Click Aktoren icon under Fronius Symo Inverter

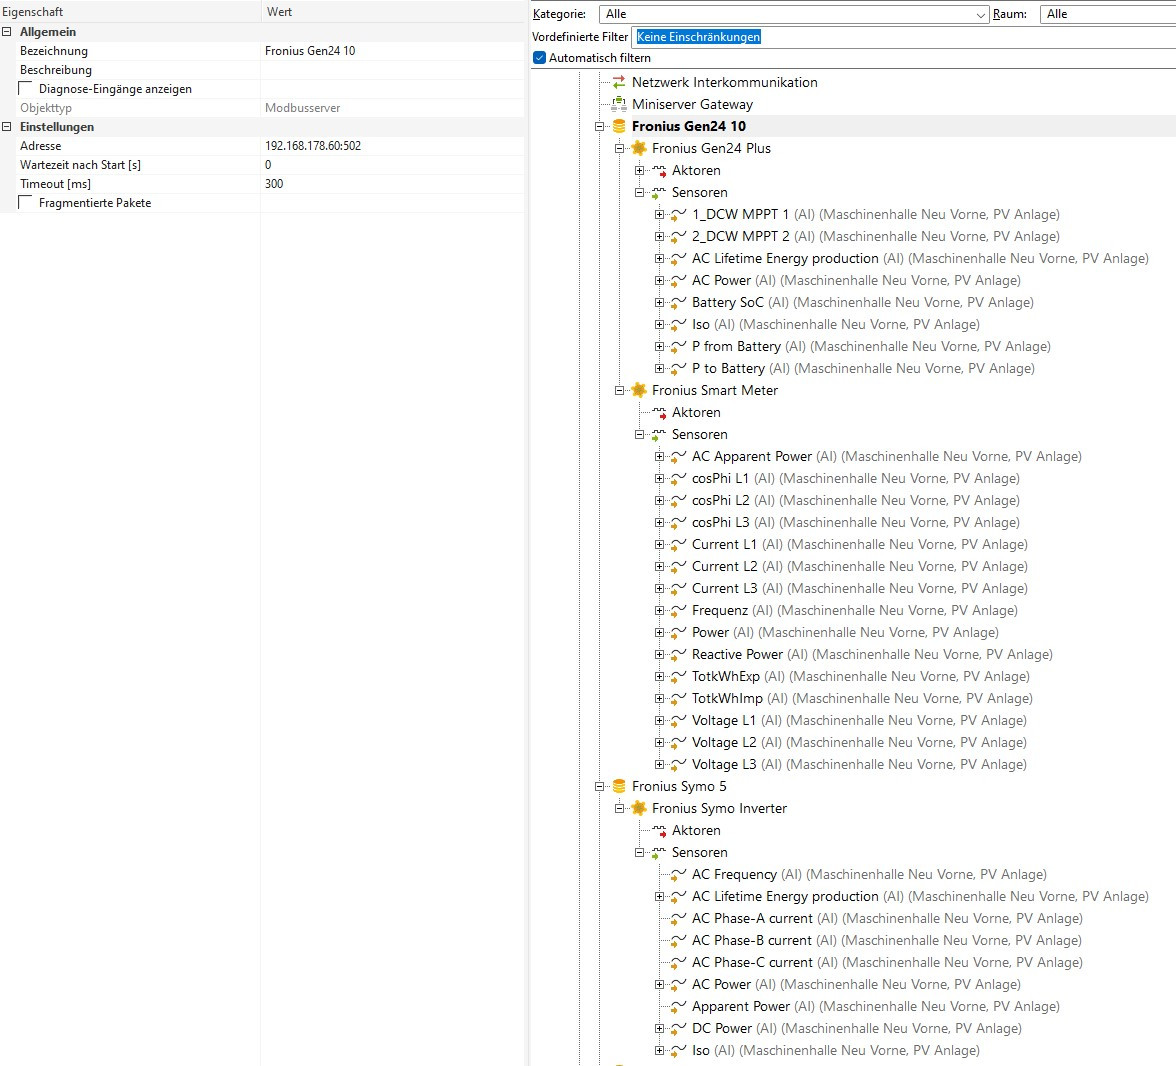[x=659, y=830]
